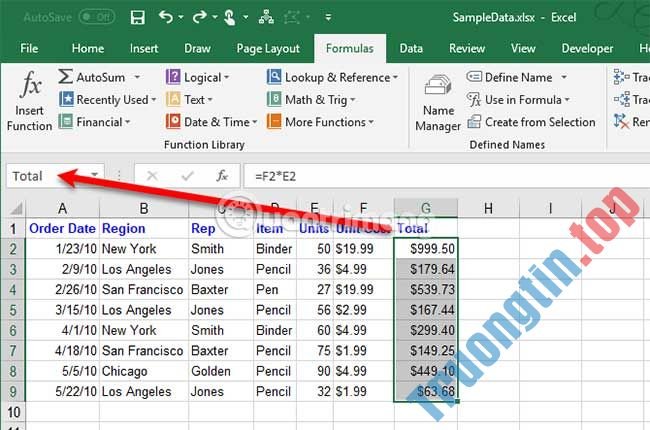Click the Name Box showing Total
Image resolution: width=650 pixels, height=430 pixels.
47,176
